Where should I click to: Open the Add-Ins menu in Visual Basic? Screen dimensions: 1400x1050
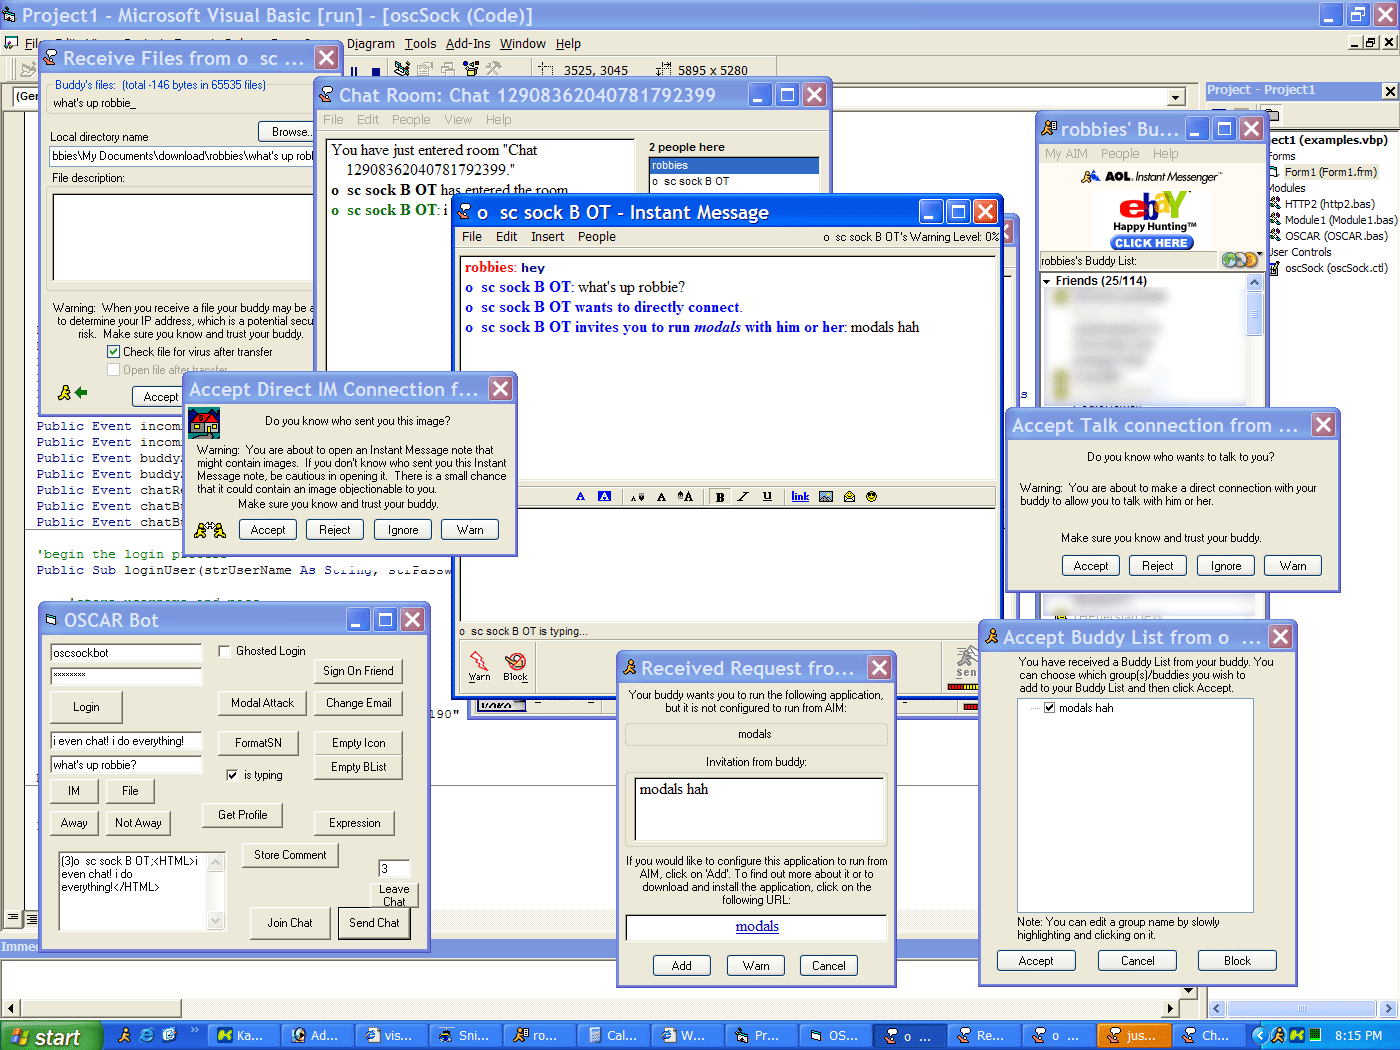pos(468,44)
